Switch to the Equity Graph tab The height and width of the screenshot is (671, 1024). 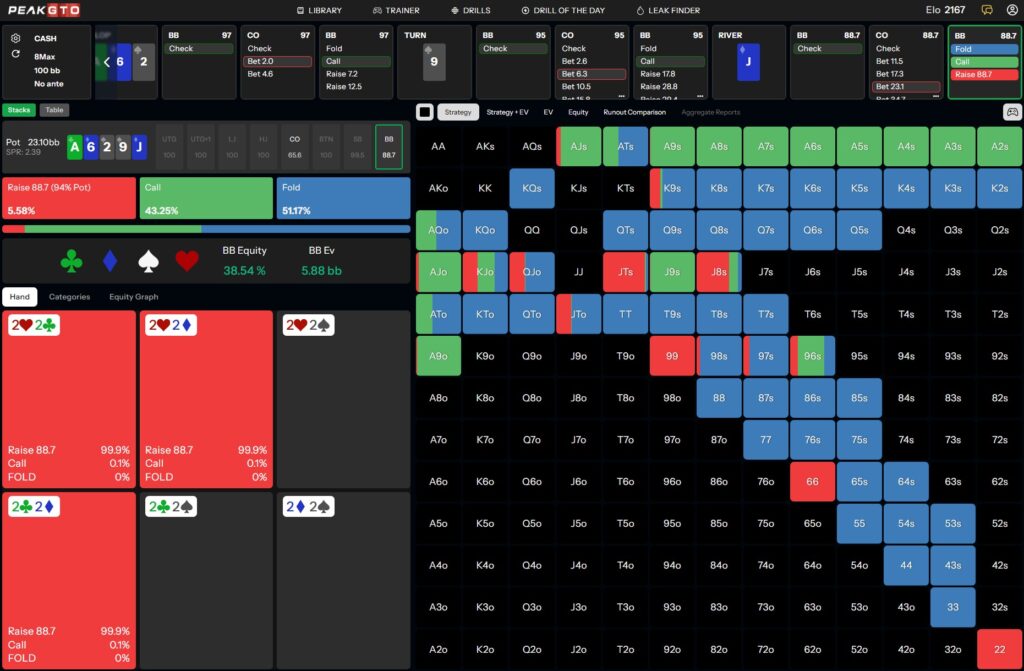click(133, 297)
